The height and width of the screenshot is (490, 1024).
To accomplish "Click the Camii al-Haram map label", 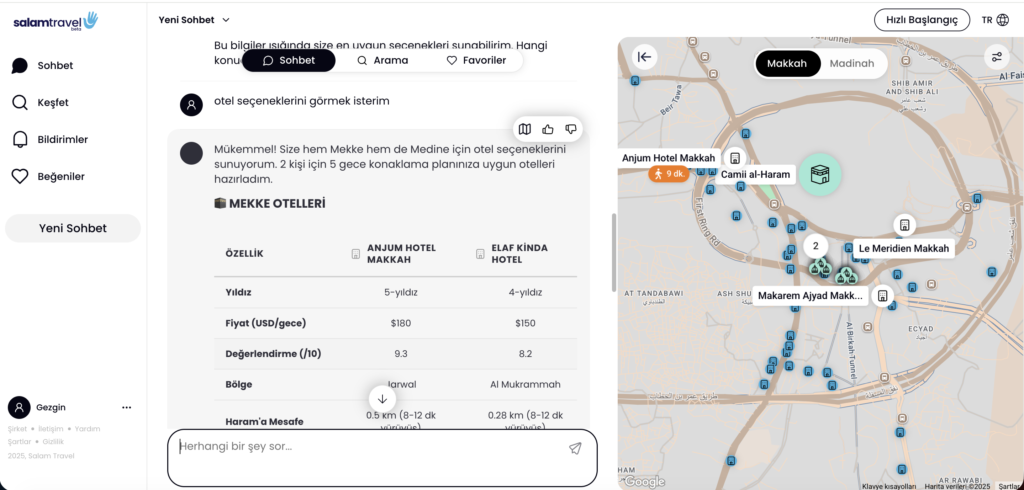I will [x=756, y=174].
